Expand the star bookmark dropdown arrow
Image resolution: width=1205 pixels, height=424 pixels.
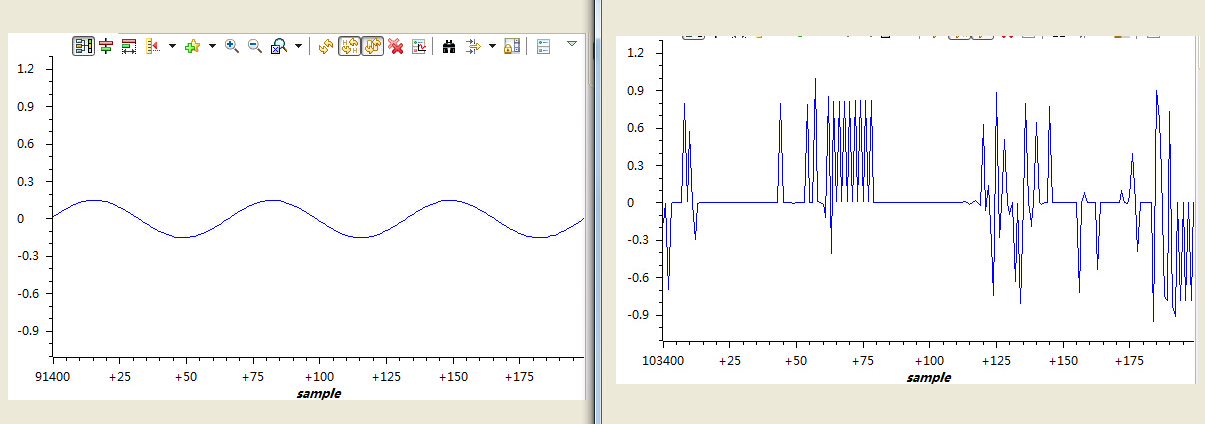pos(212,46)
